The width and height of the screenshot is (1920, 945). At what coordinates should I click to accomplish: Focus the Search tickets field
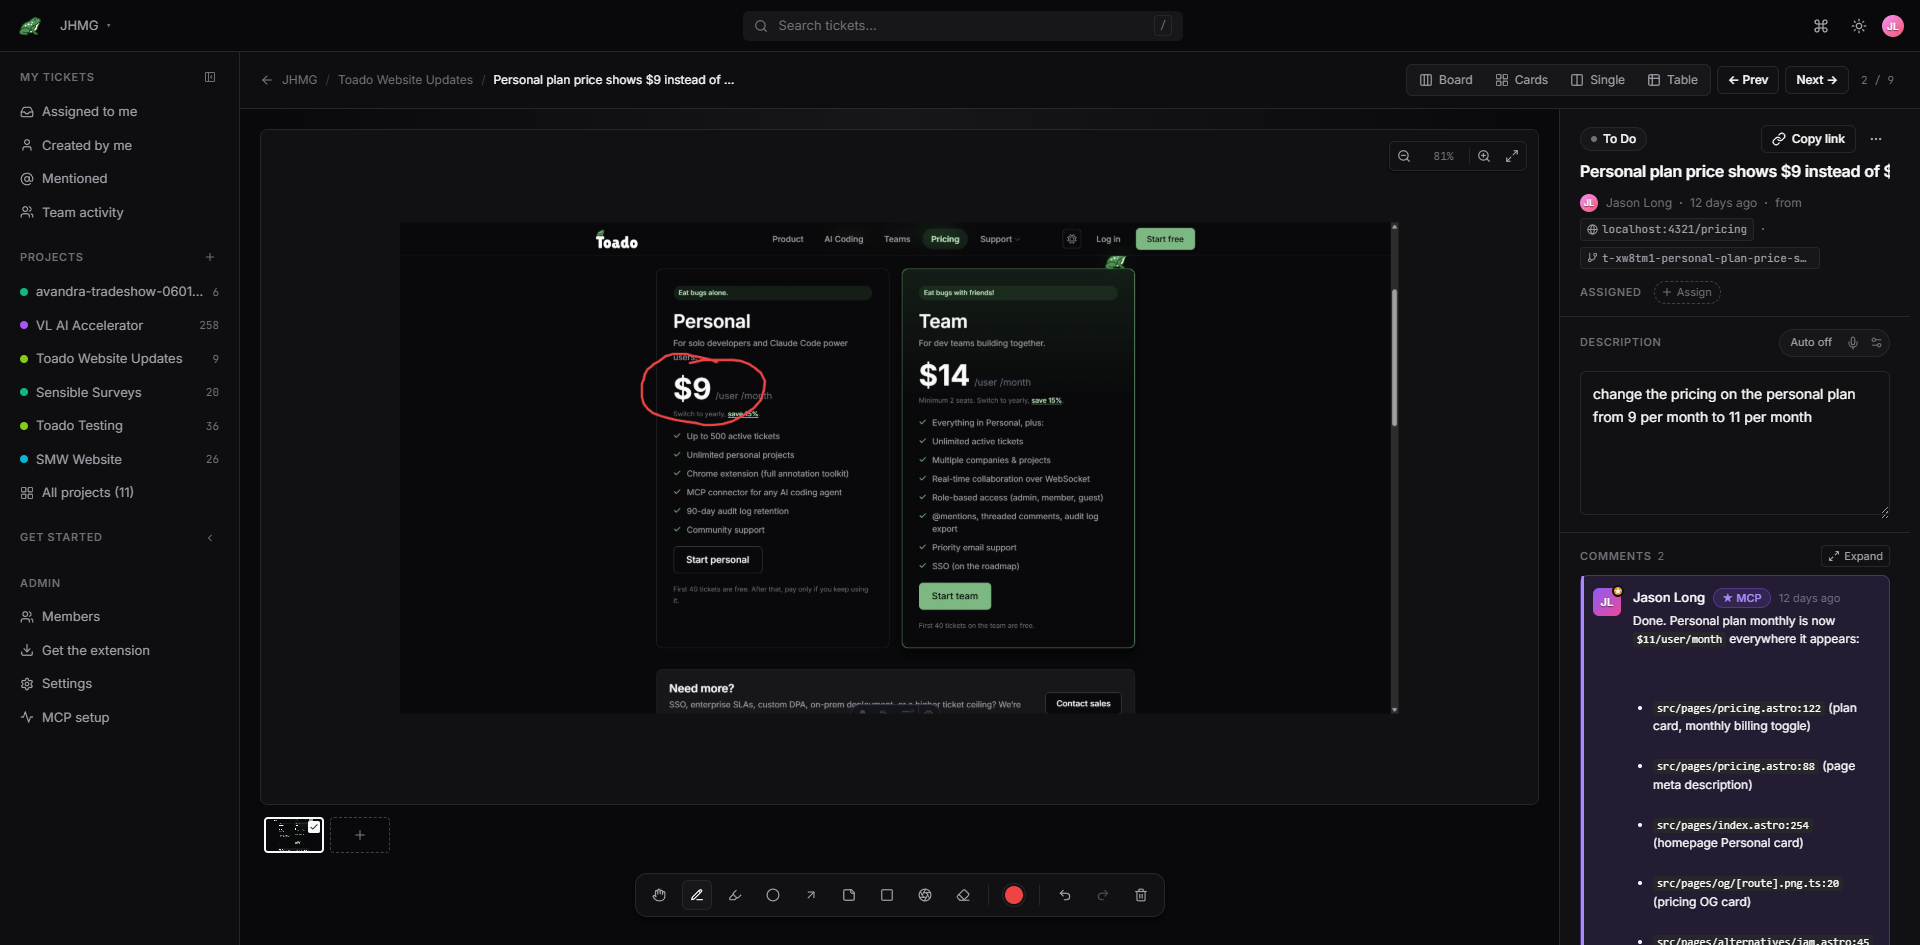click(x=962, y=26)
